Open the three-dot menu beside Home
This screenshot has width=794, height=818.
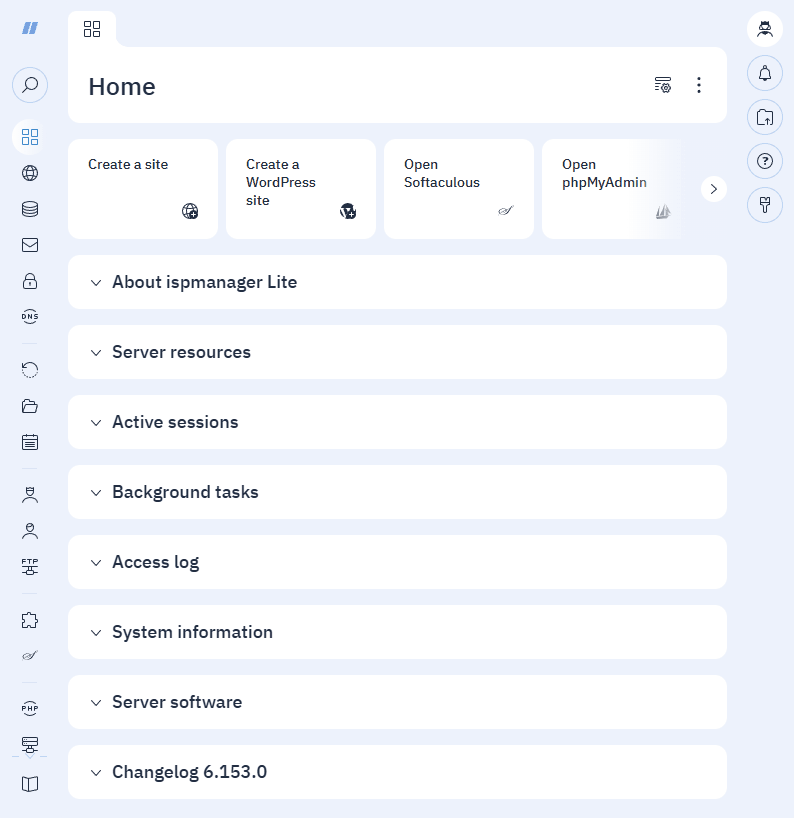click(x=699, y=85)
